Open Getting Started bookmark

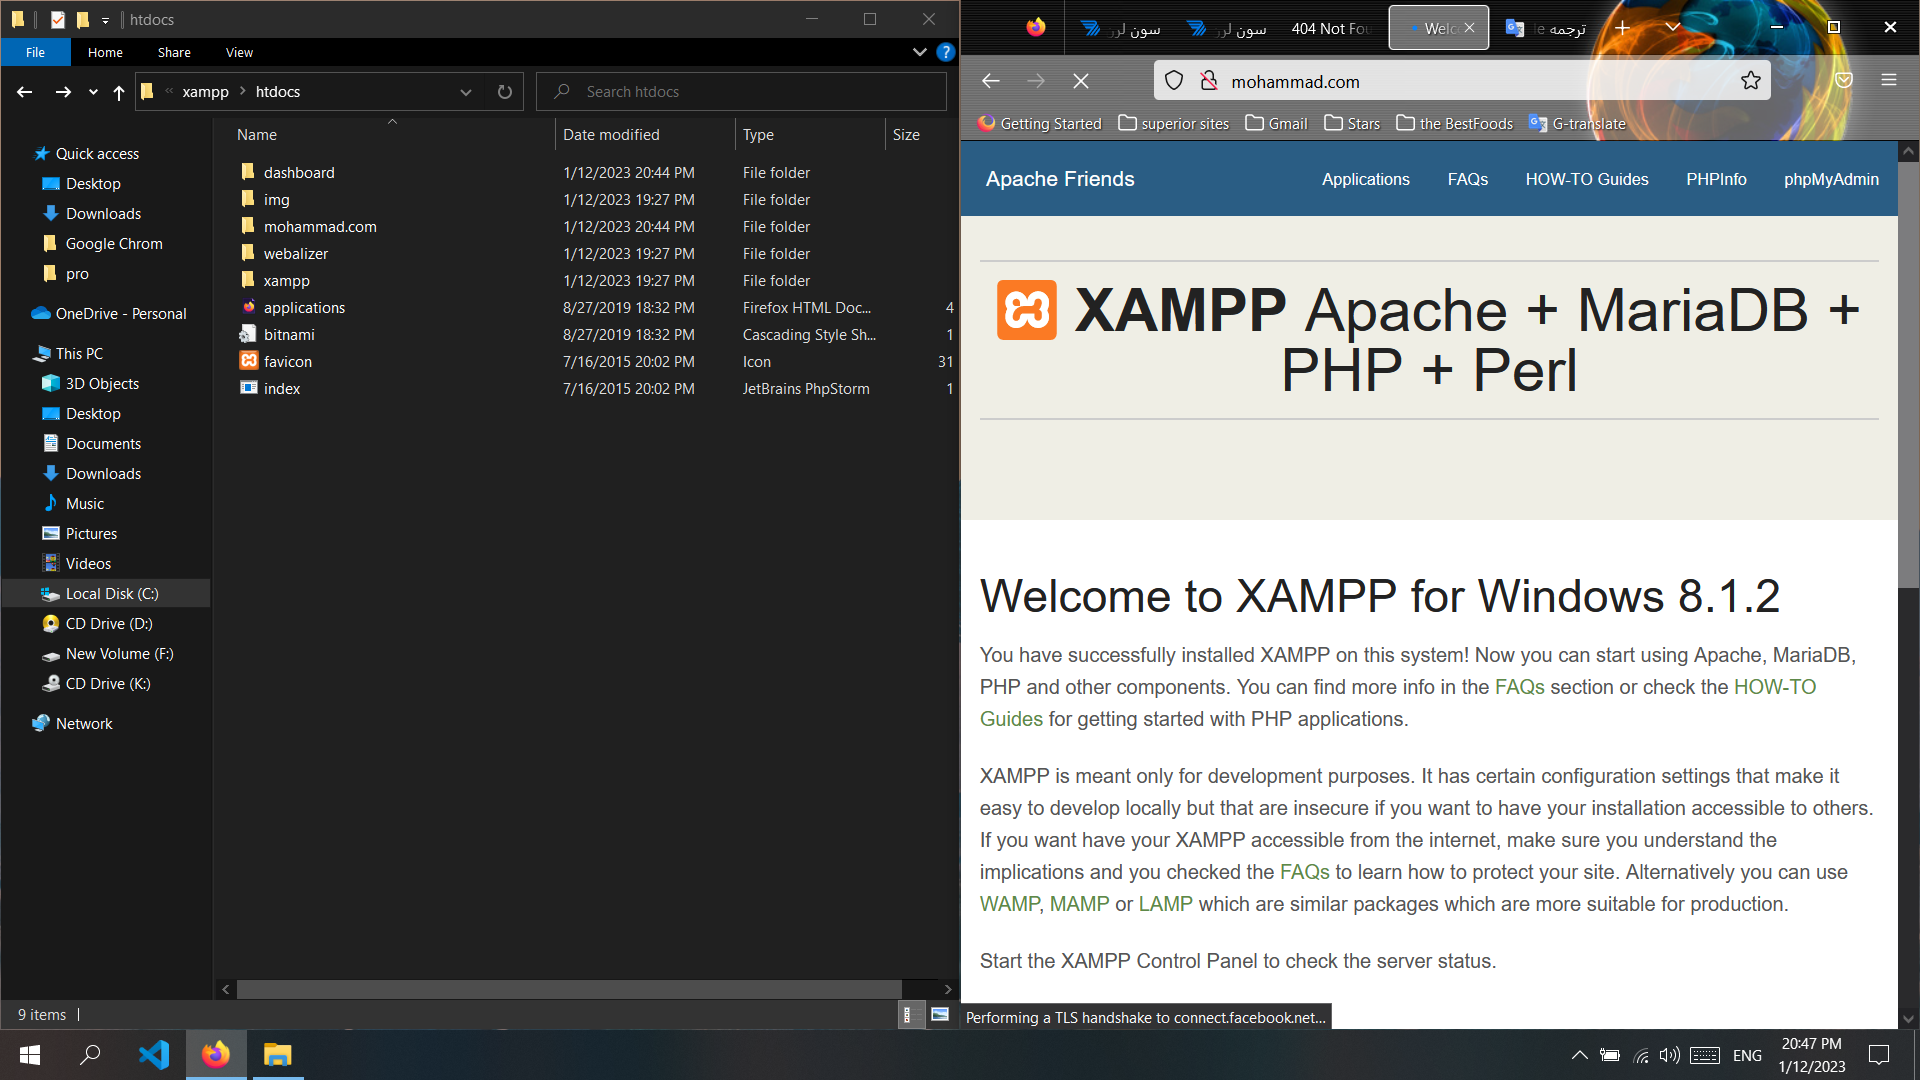[x=1040, y=123]
